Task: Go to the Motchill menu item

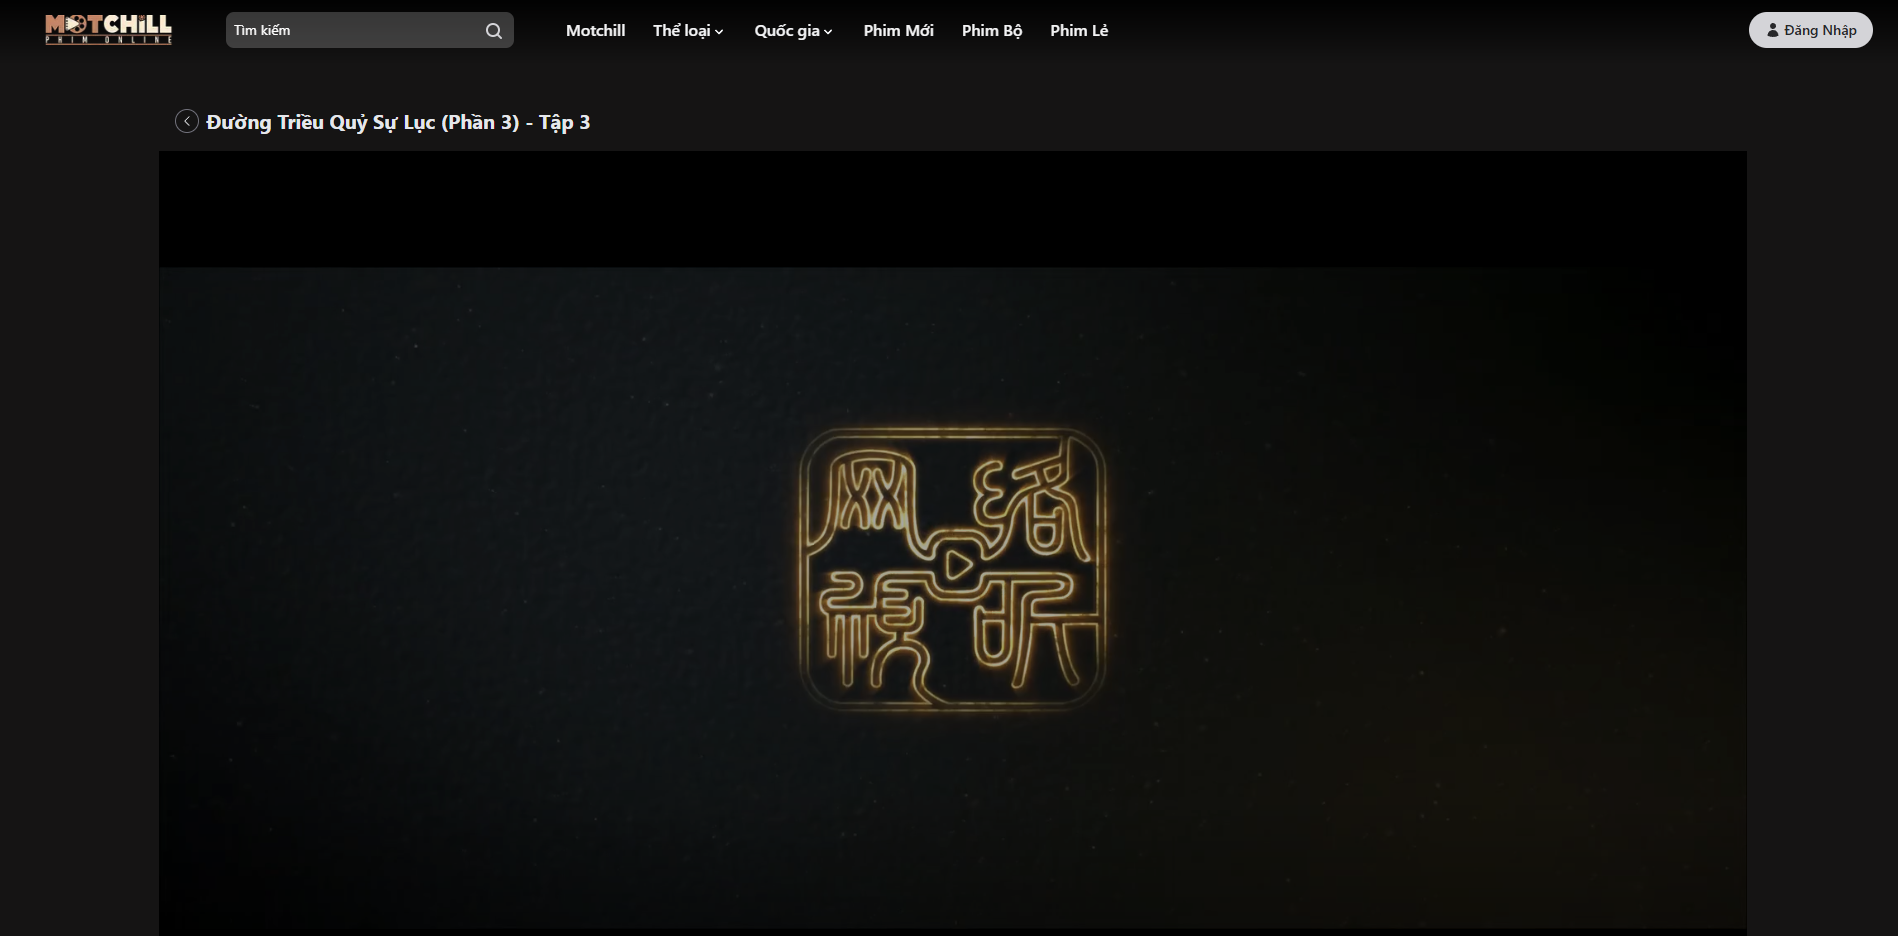Action: point(595,30)
